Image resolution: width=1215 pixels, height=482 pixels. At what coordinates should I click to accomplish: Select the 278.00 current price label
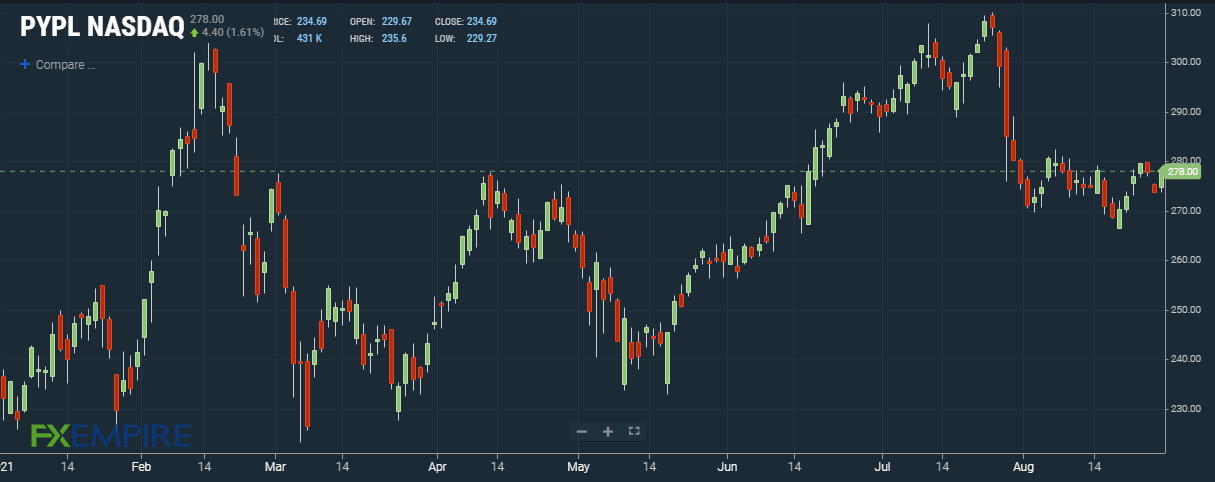coord(206,19)
